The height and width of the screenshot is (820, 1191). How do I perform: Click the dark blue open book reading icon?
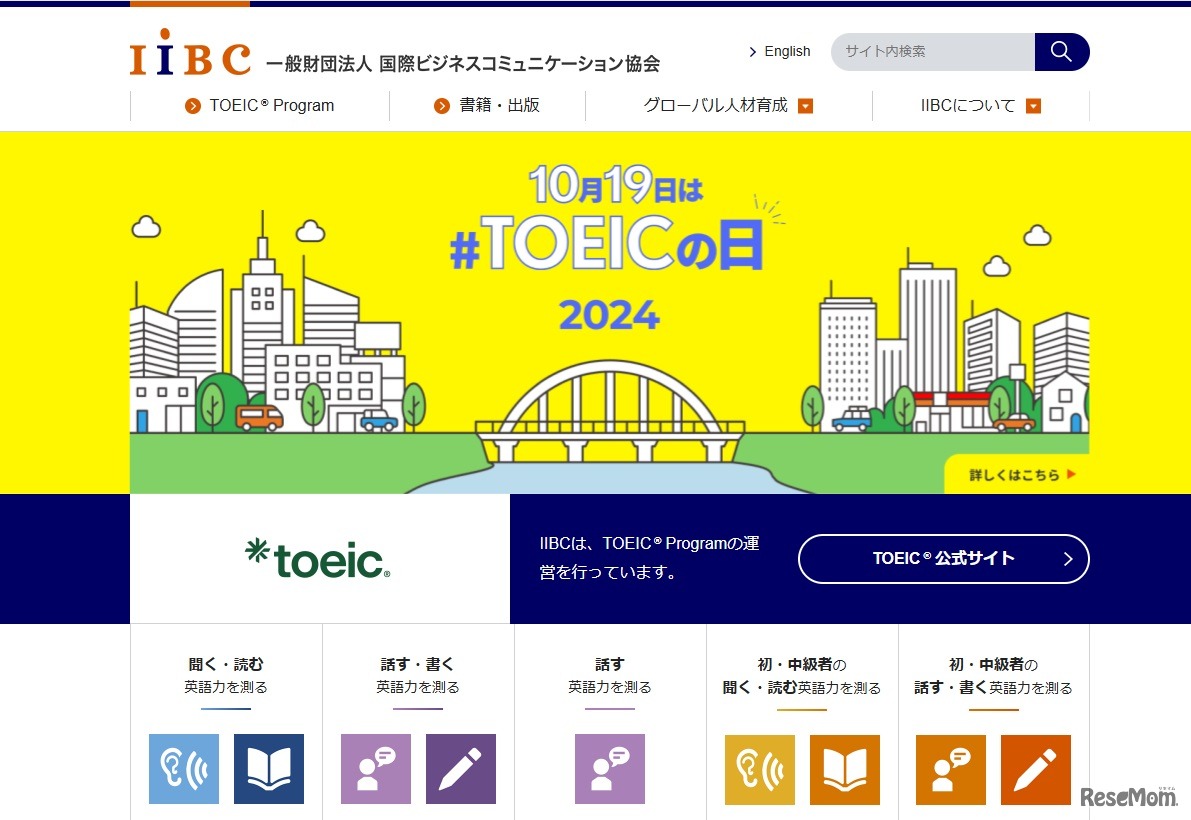[x=268, y=769]
